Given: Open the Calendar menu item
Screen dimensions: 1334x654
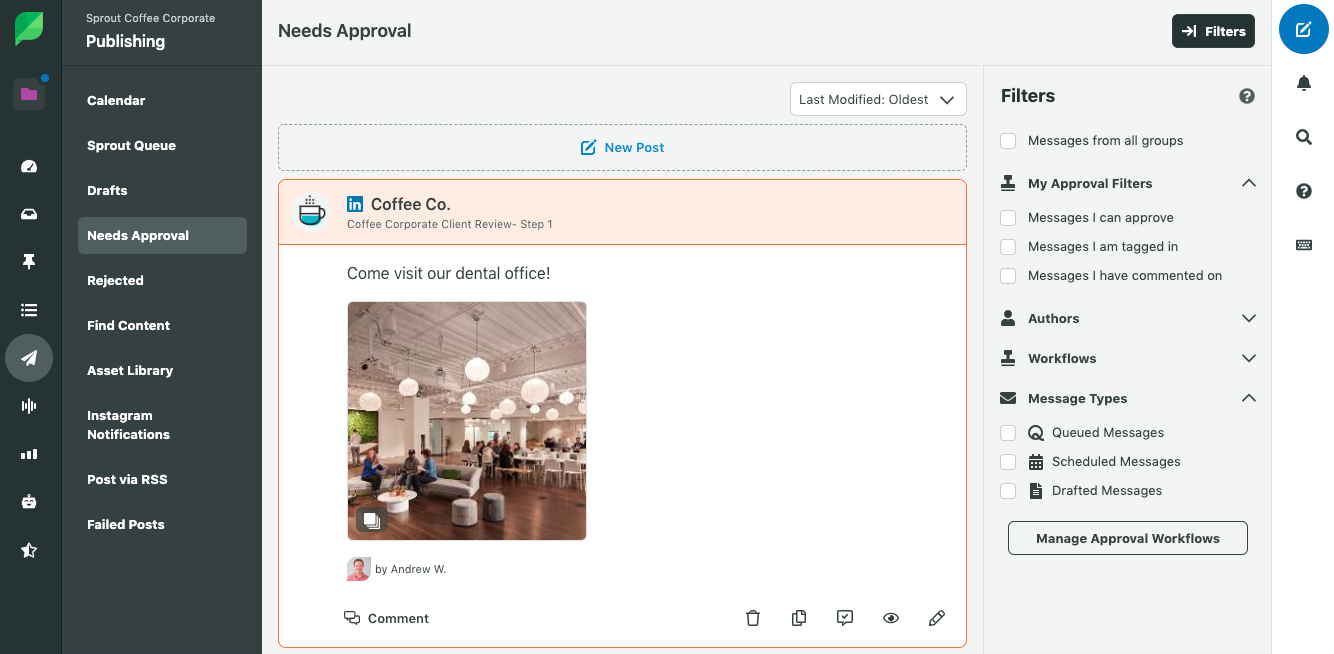Looking at the screenshot, I should click(x=162, y=100).
